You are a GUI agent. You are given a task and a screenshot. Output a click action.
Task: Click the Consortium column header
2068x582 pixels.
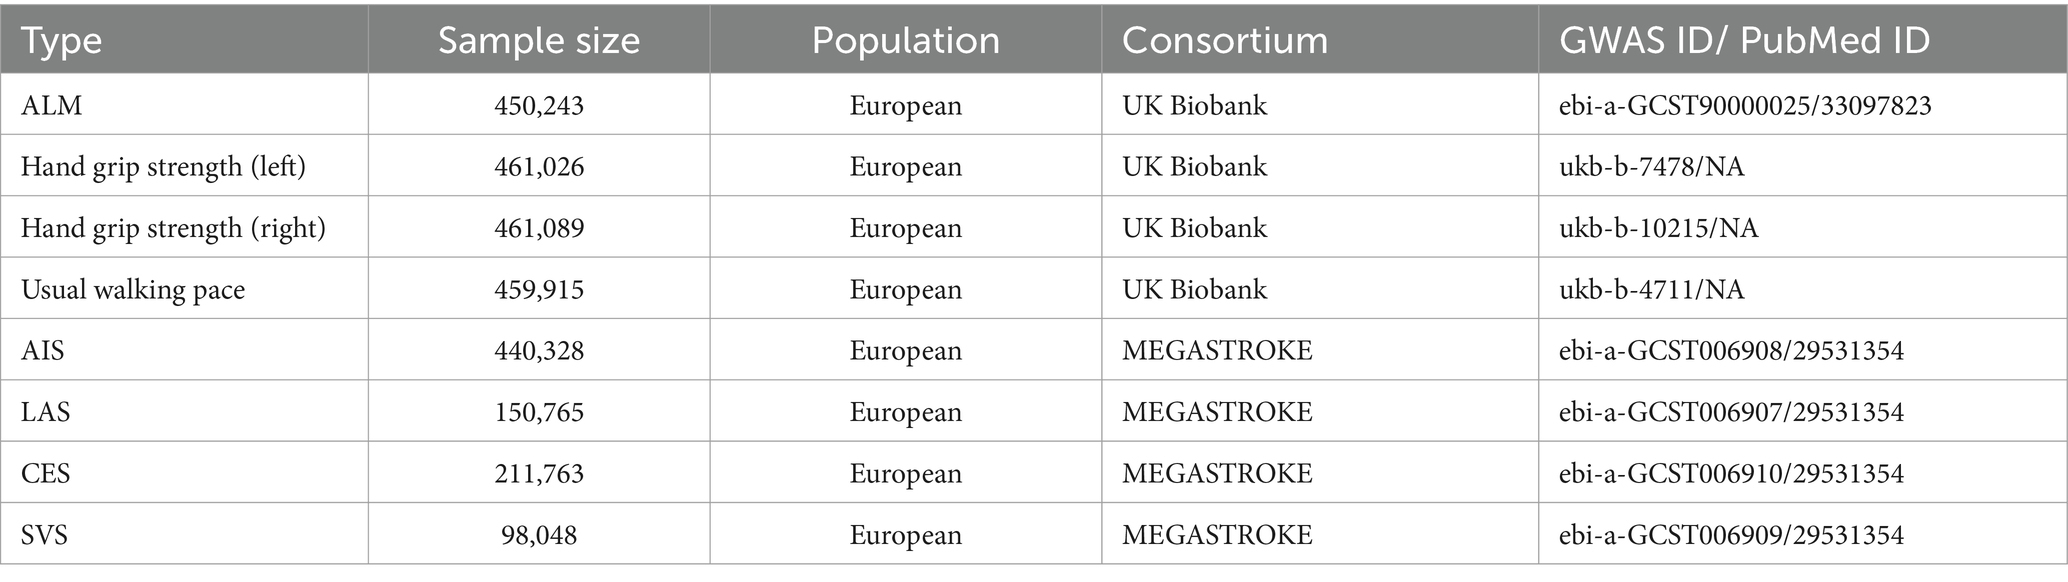(x=1225, y=40)
